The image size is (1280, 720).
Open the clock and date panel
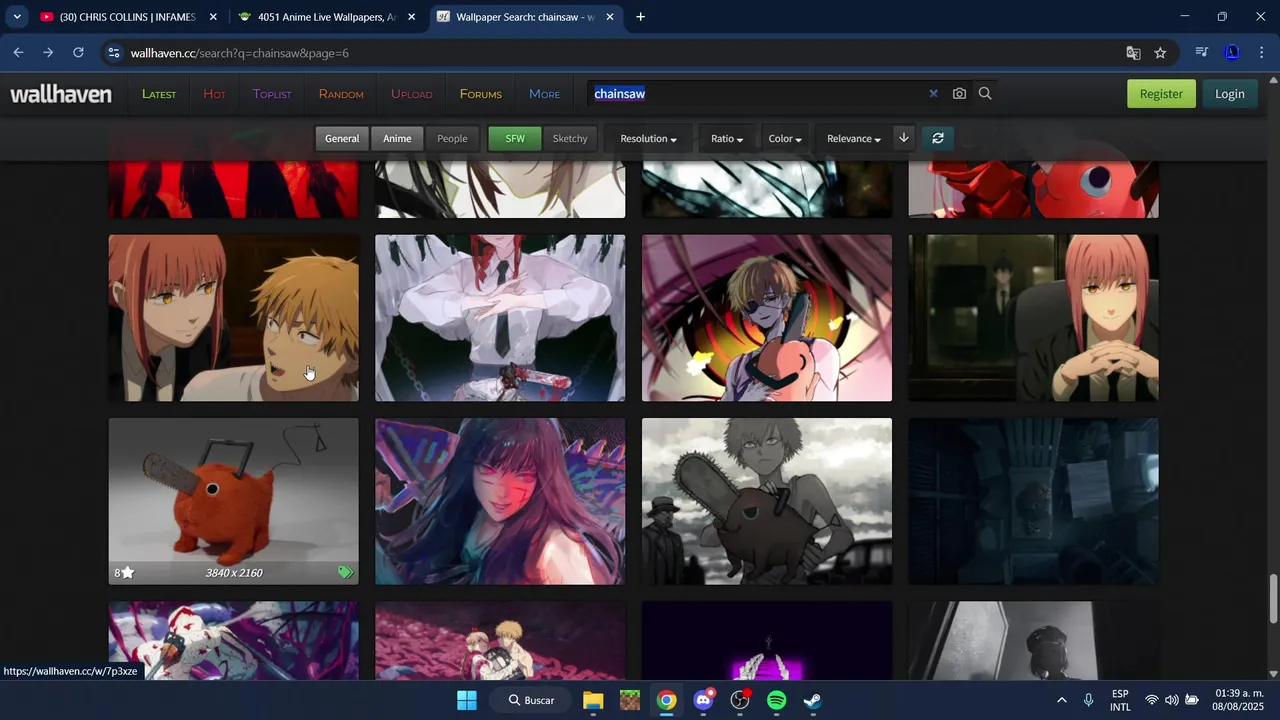(x=1239, y=700)
